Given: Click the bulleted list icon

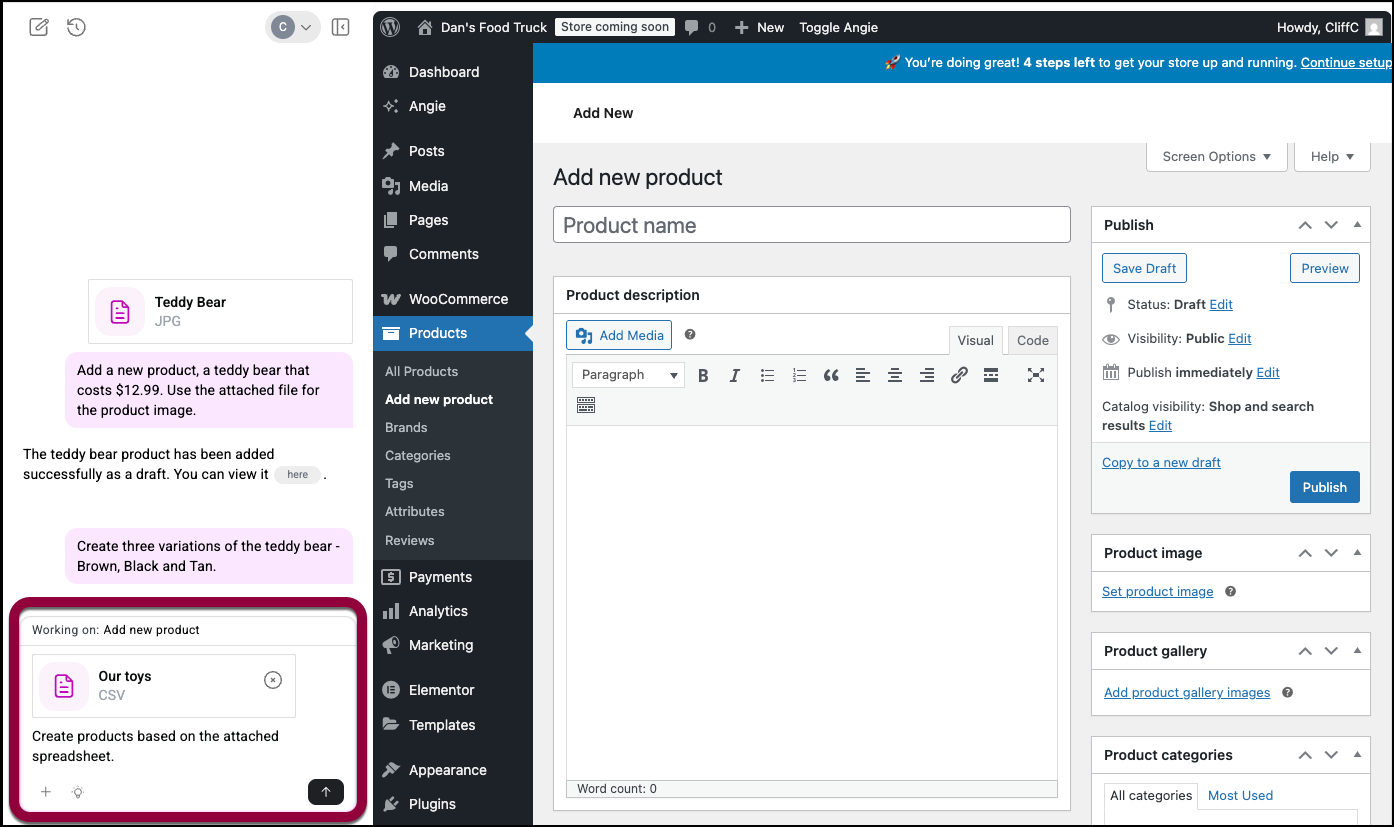Looking at the screenshot, I should (x=767, y=376).
